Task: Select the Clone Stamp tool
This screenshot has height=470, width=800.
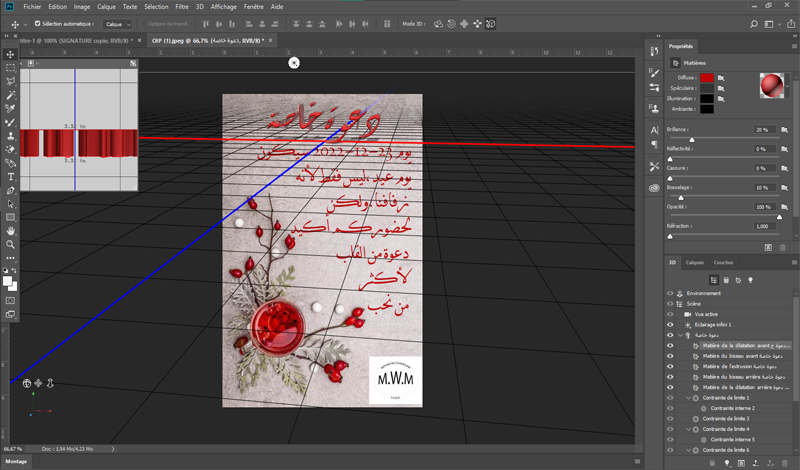Action: [10, 136]
